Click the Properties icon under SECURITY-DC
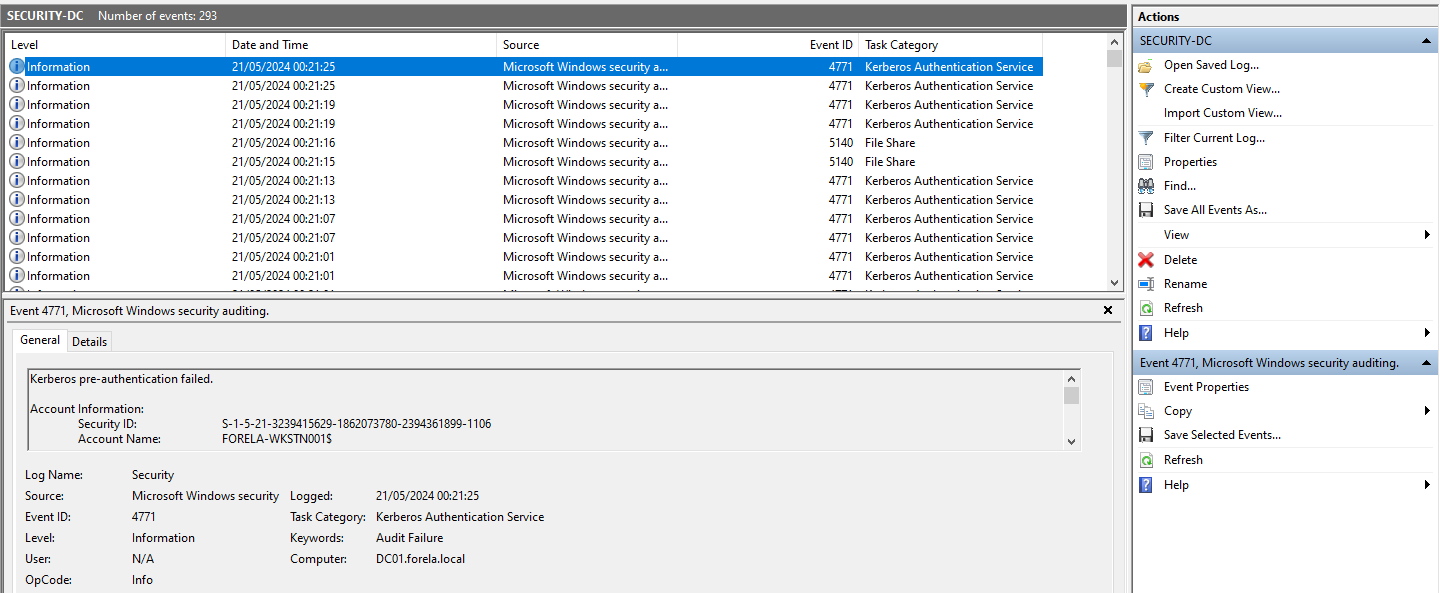The height and width of the screenshot is (593, 1440). click(x=1146, y=162)
